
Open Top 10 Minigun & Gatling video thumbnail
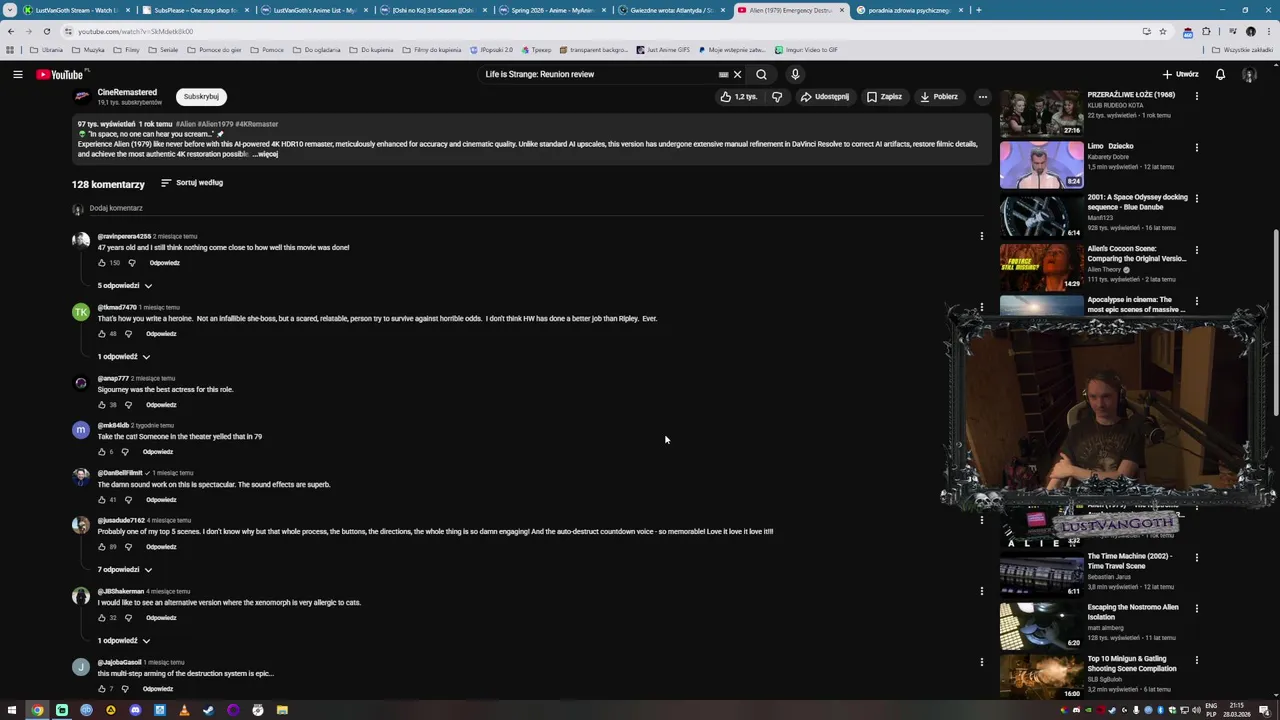pyautogui.click(x=1041, y=676)
